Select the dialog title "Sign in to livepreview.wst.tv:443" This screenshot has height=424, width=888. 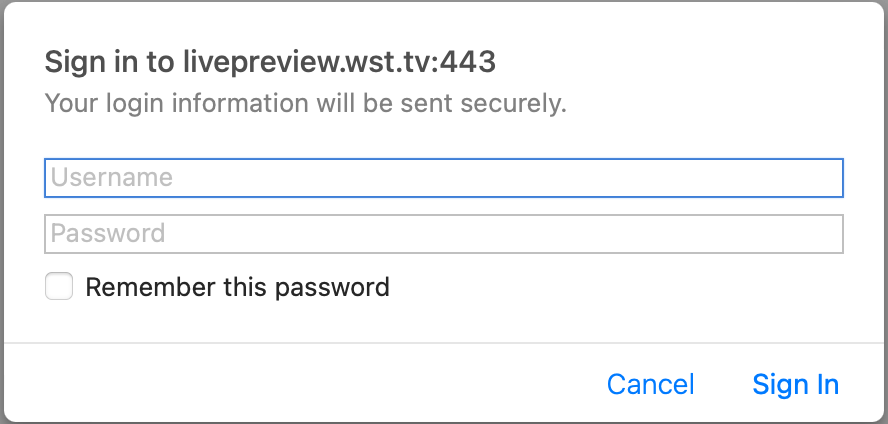270,63
